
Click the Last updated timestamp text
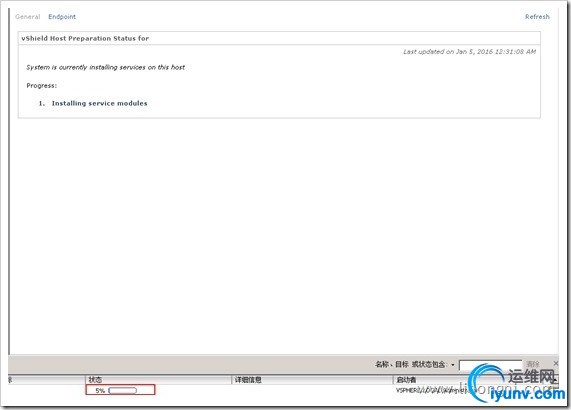469,52
